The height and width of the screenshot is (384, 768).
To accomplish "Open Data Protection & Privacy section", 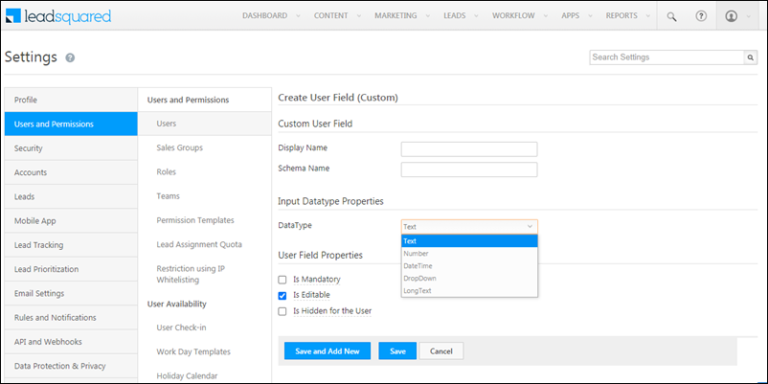I will 71,366.
